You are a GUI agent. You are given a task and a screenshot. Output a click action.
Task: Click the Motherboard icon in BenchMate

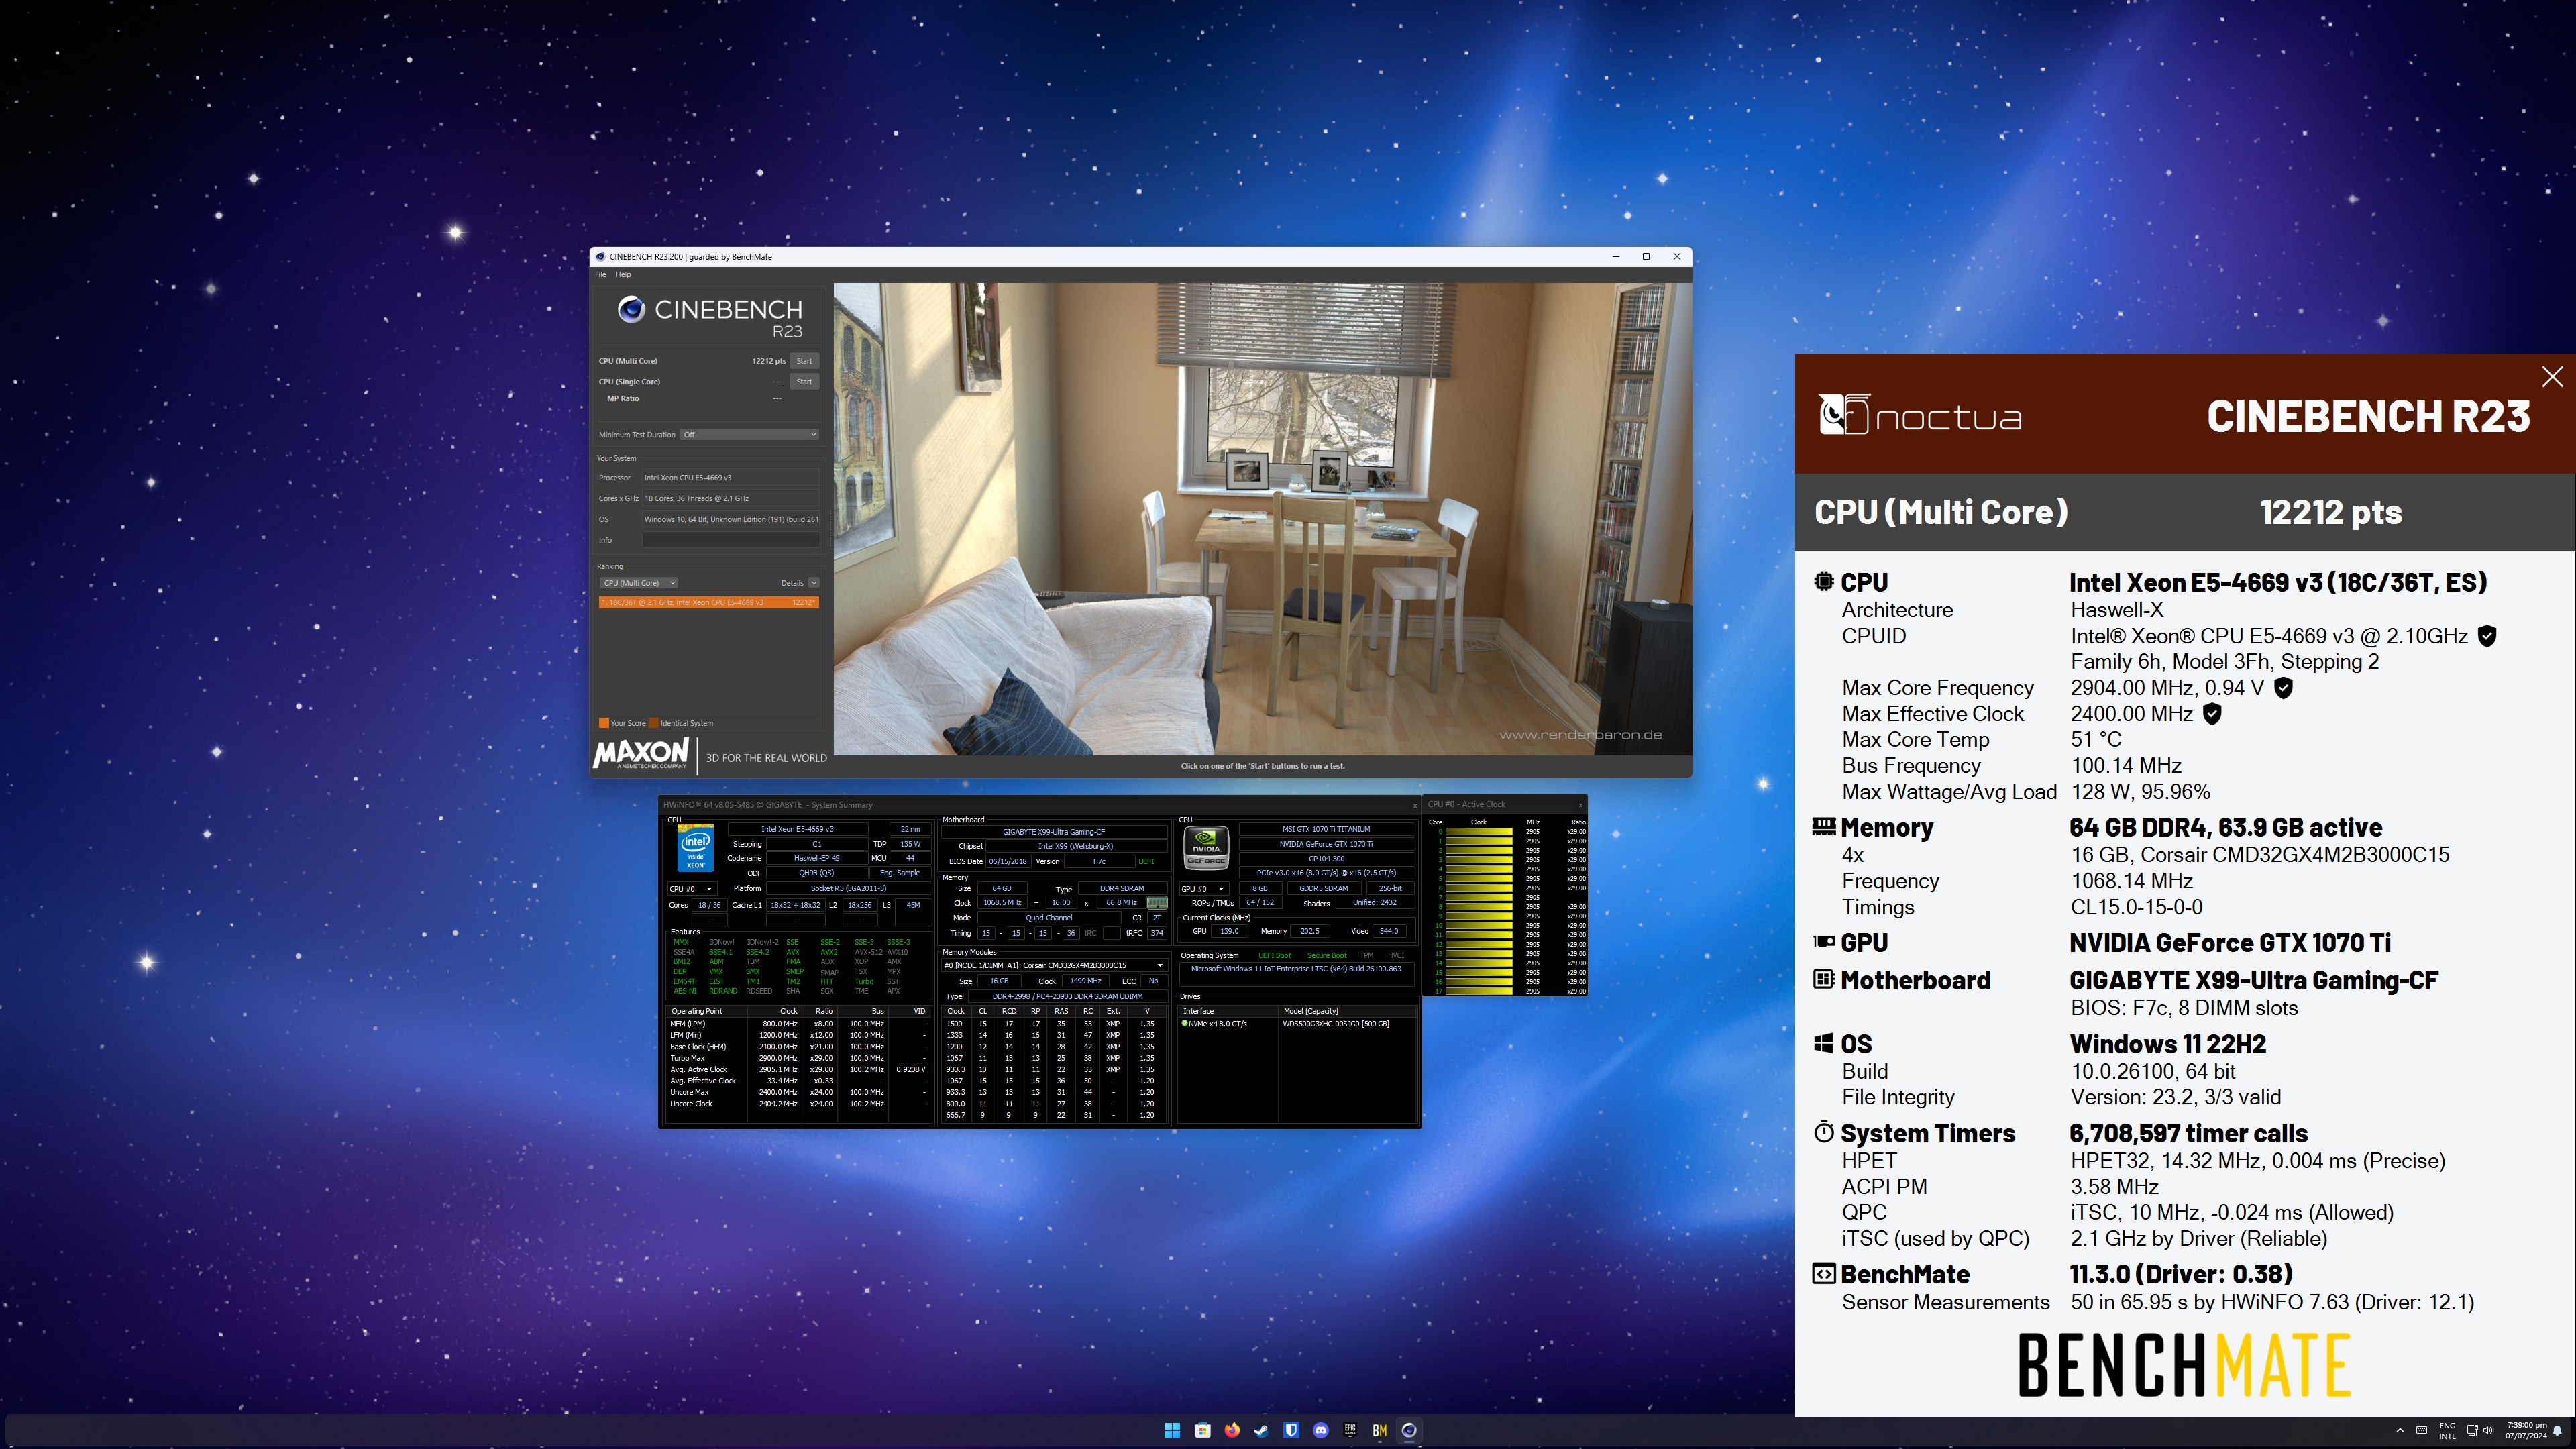pos(1824,979)
